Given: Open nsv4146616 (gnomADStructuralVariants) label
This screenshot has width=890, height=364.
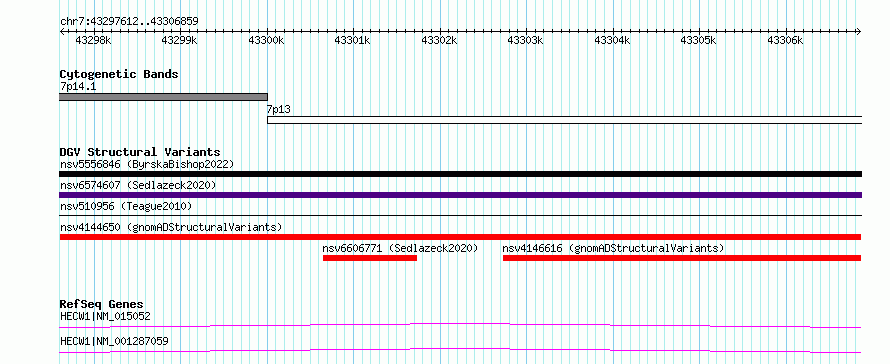Looking at the screenshot, I should click(613, 248).
